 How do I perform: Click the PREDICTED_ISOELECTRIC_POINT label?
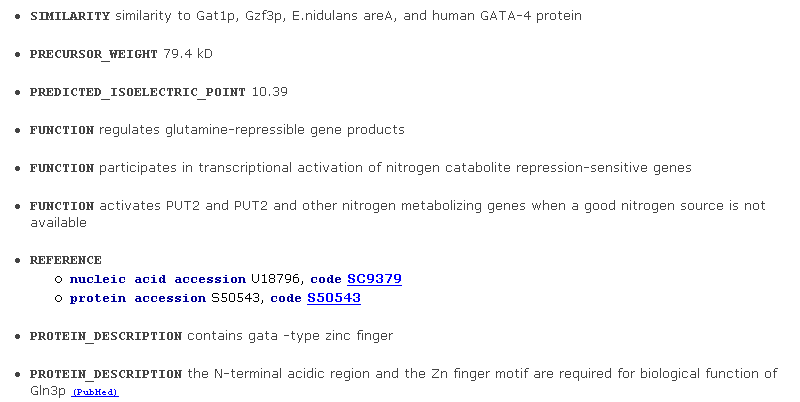point(138,92)
